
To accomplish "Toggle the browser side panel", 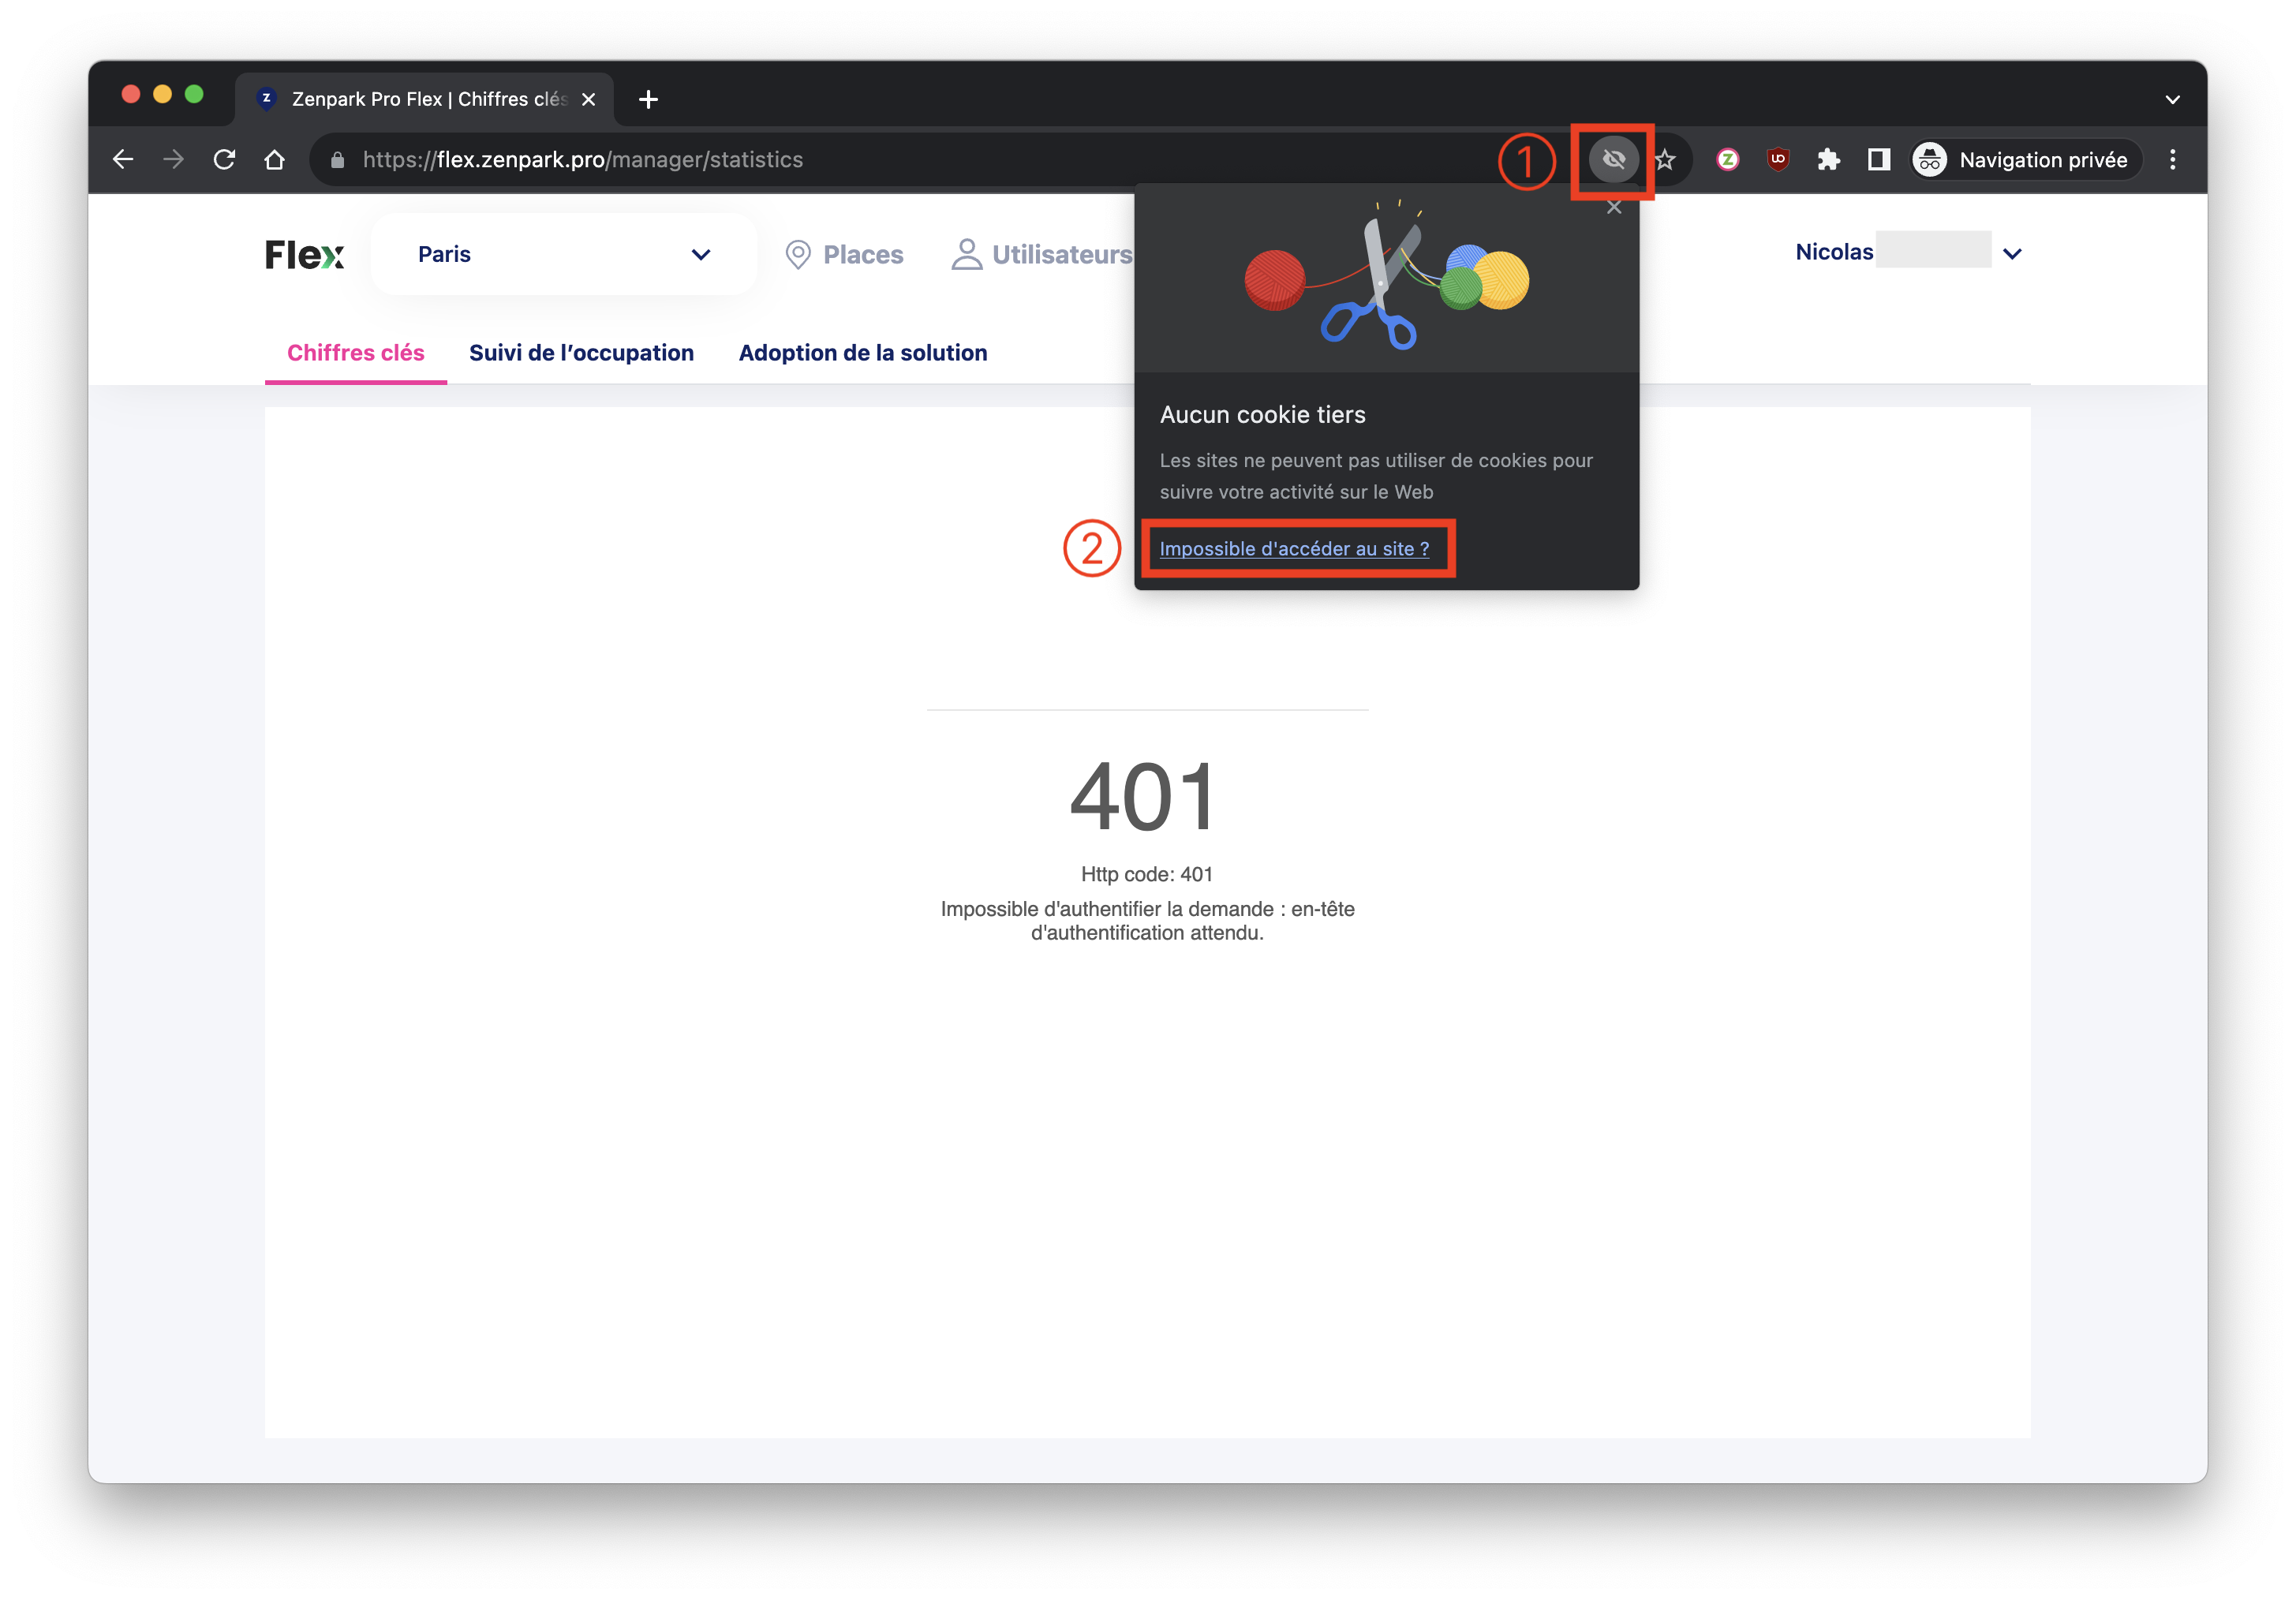I will (x=1879, y=160).
